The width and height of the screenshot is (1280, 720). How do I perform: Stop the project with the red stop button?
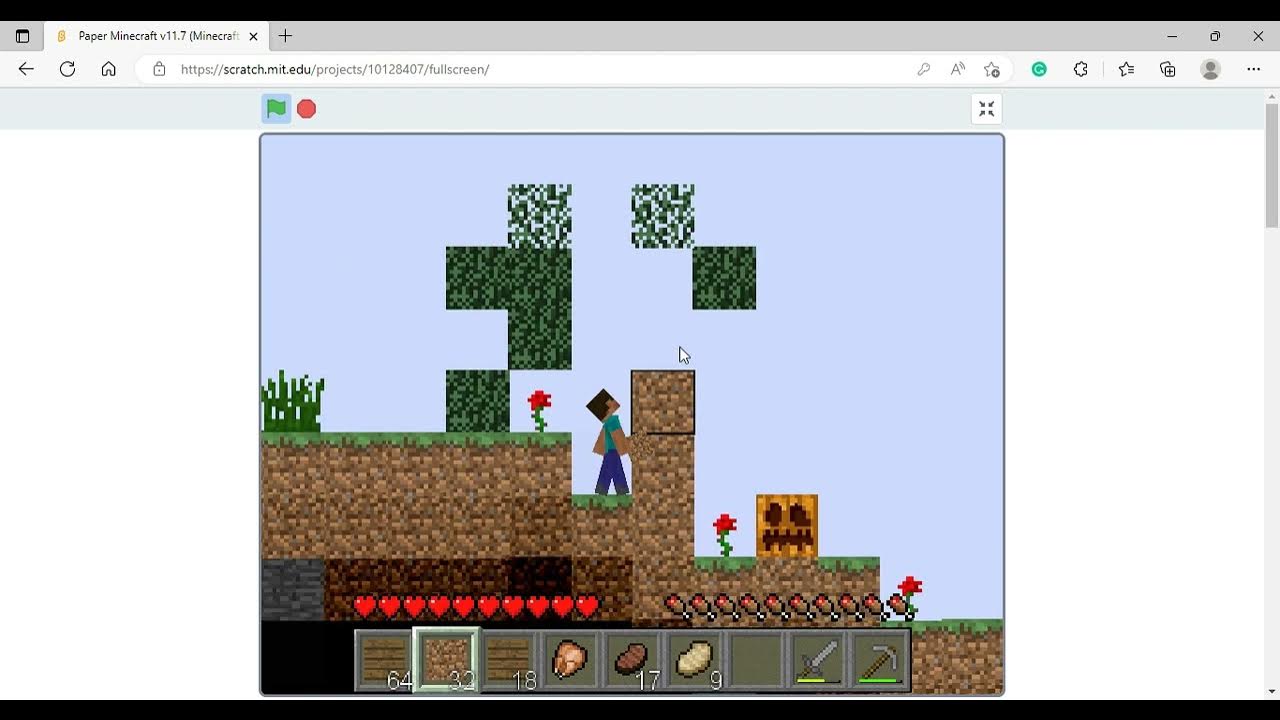[x=307, y=109]
